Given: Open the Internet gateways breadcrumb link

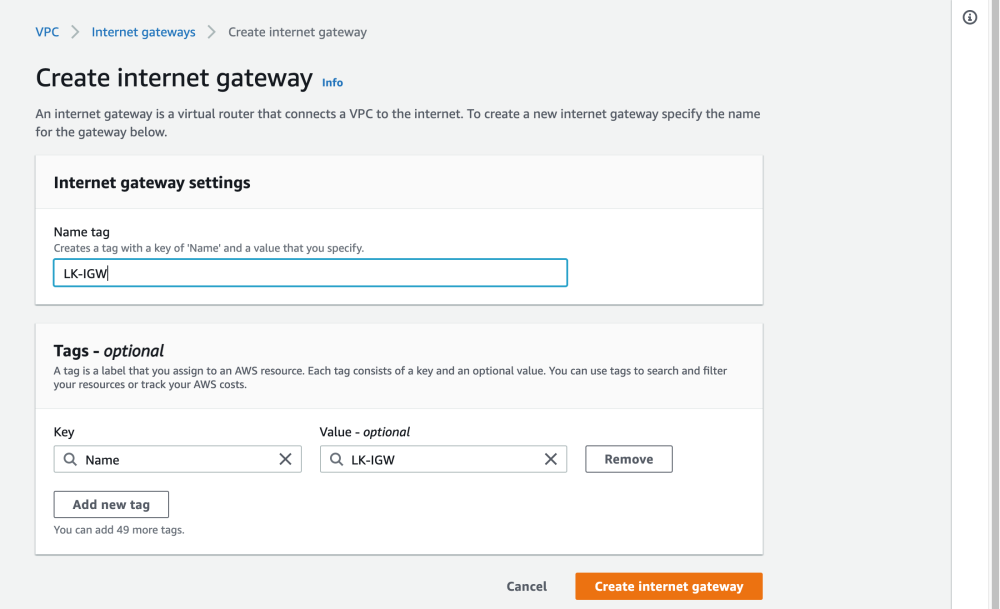Looking at the screenshot, I should coord(143,31).
